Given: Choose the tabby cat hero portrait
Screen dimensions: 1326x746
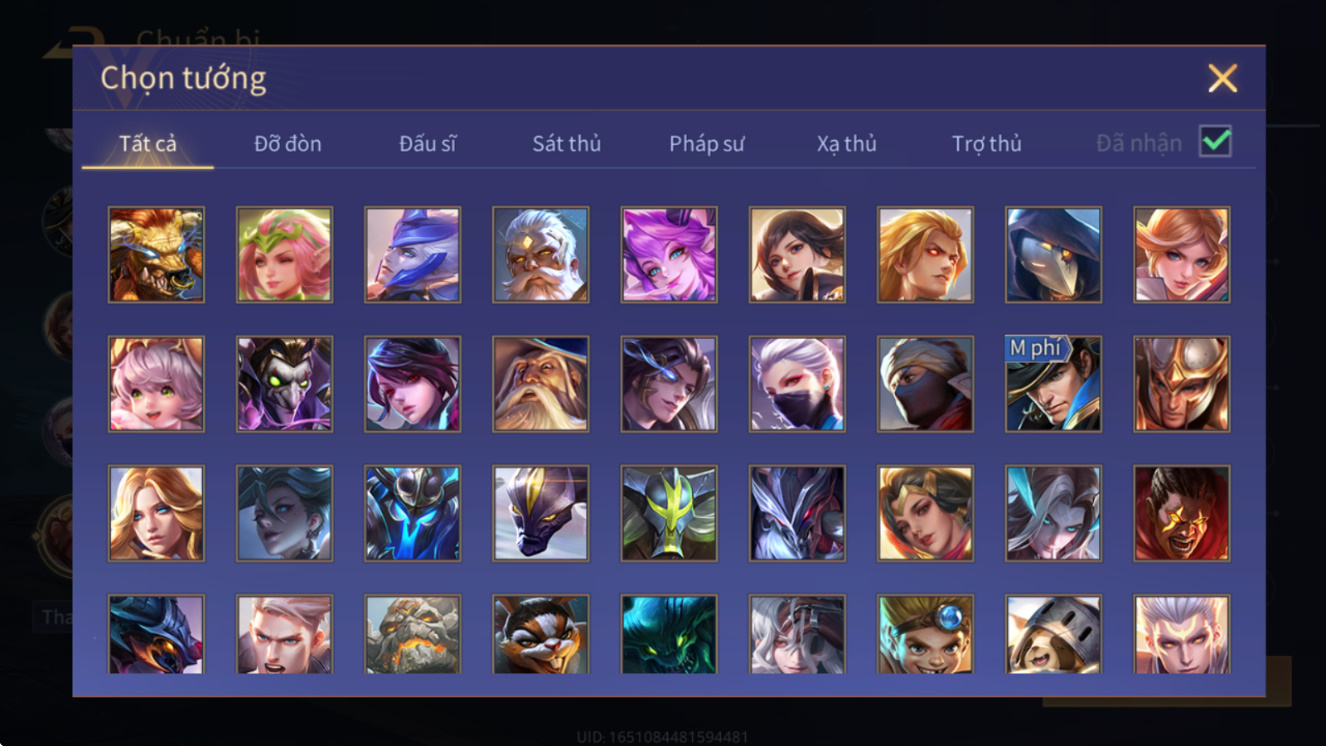Looking at the screenshot, I should (541, 634).
